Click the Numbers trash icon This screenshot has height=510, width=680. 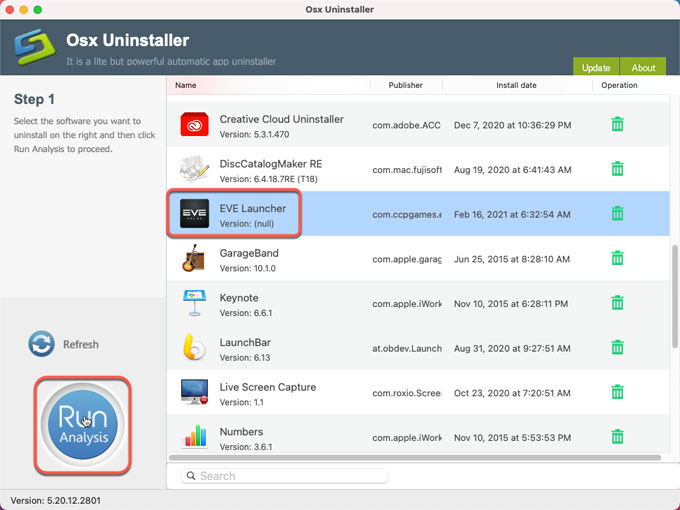click(617, 437)
